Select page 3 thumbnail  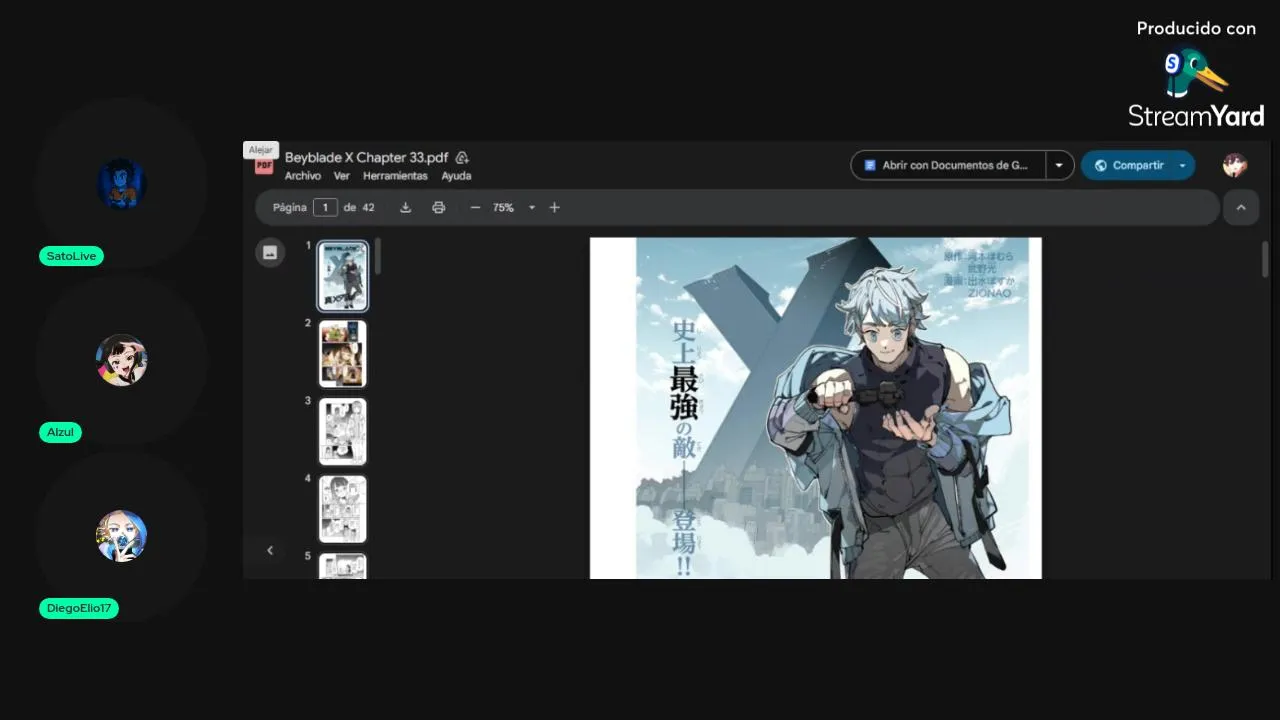pyautogui.click(x=343, y=432)
